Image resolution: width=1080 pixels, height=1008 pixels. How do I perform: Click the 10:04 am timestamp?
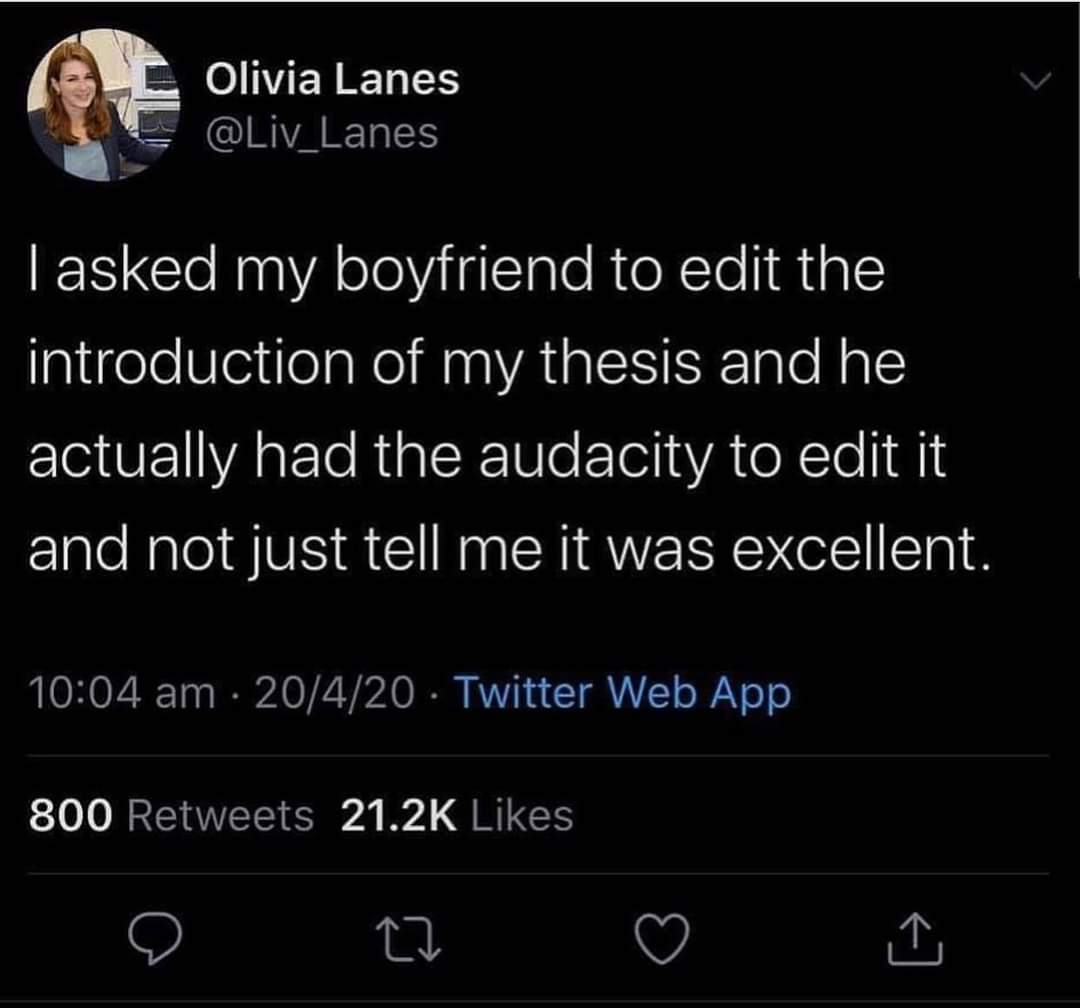122,693
